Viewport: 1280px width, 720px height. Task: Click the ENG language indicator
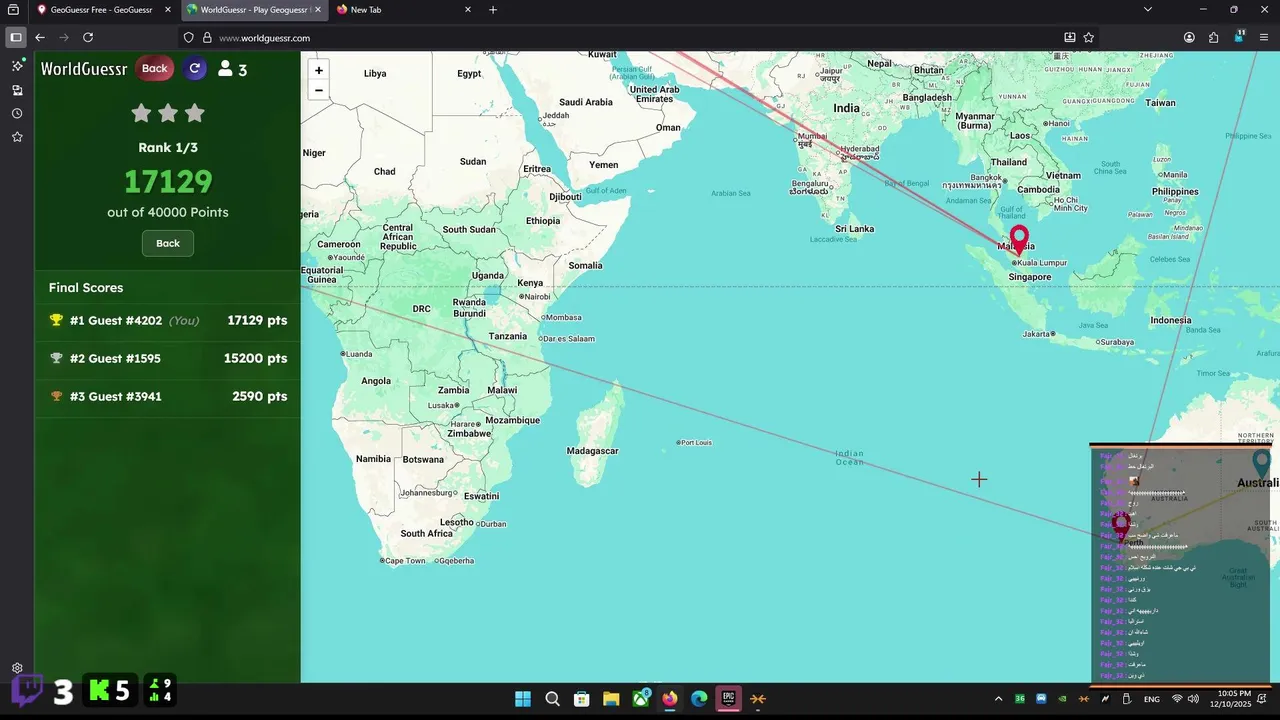[1151, 699]
